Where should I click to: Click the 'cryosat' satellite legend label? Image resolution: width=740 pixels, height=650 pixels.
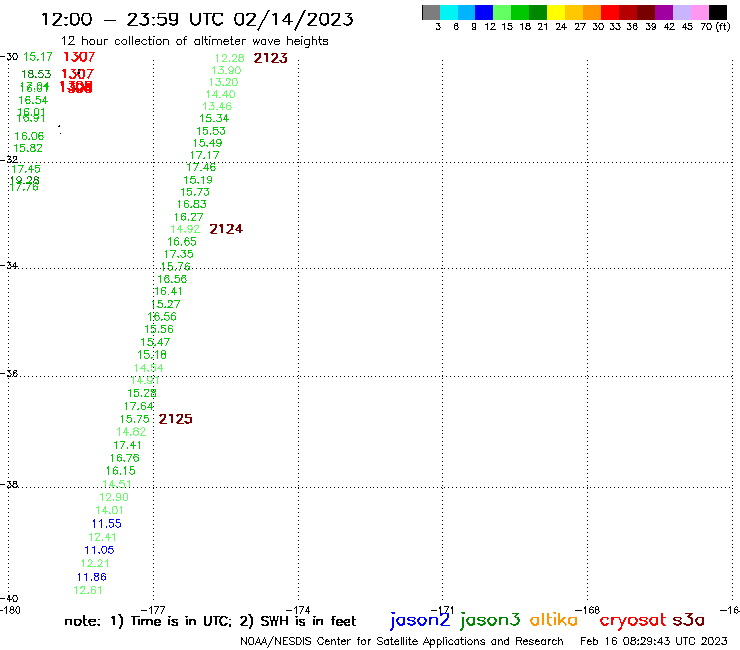[633, 620]
